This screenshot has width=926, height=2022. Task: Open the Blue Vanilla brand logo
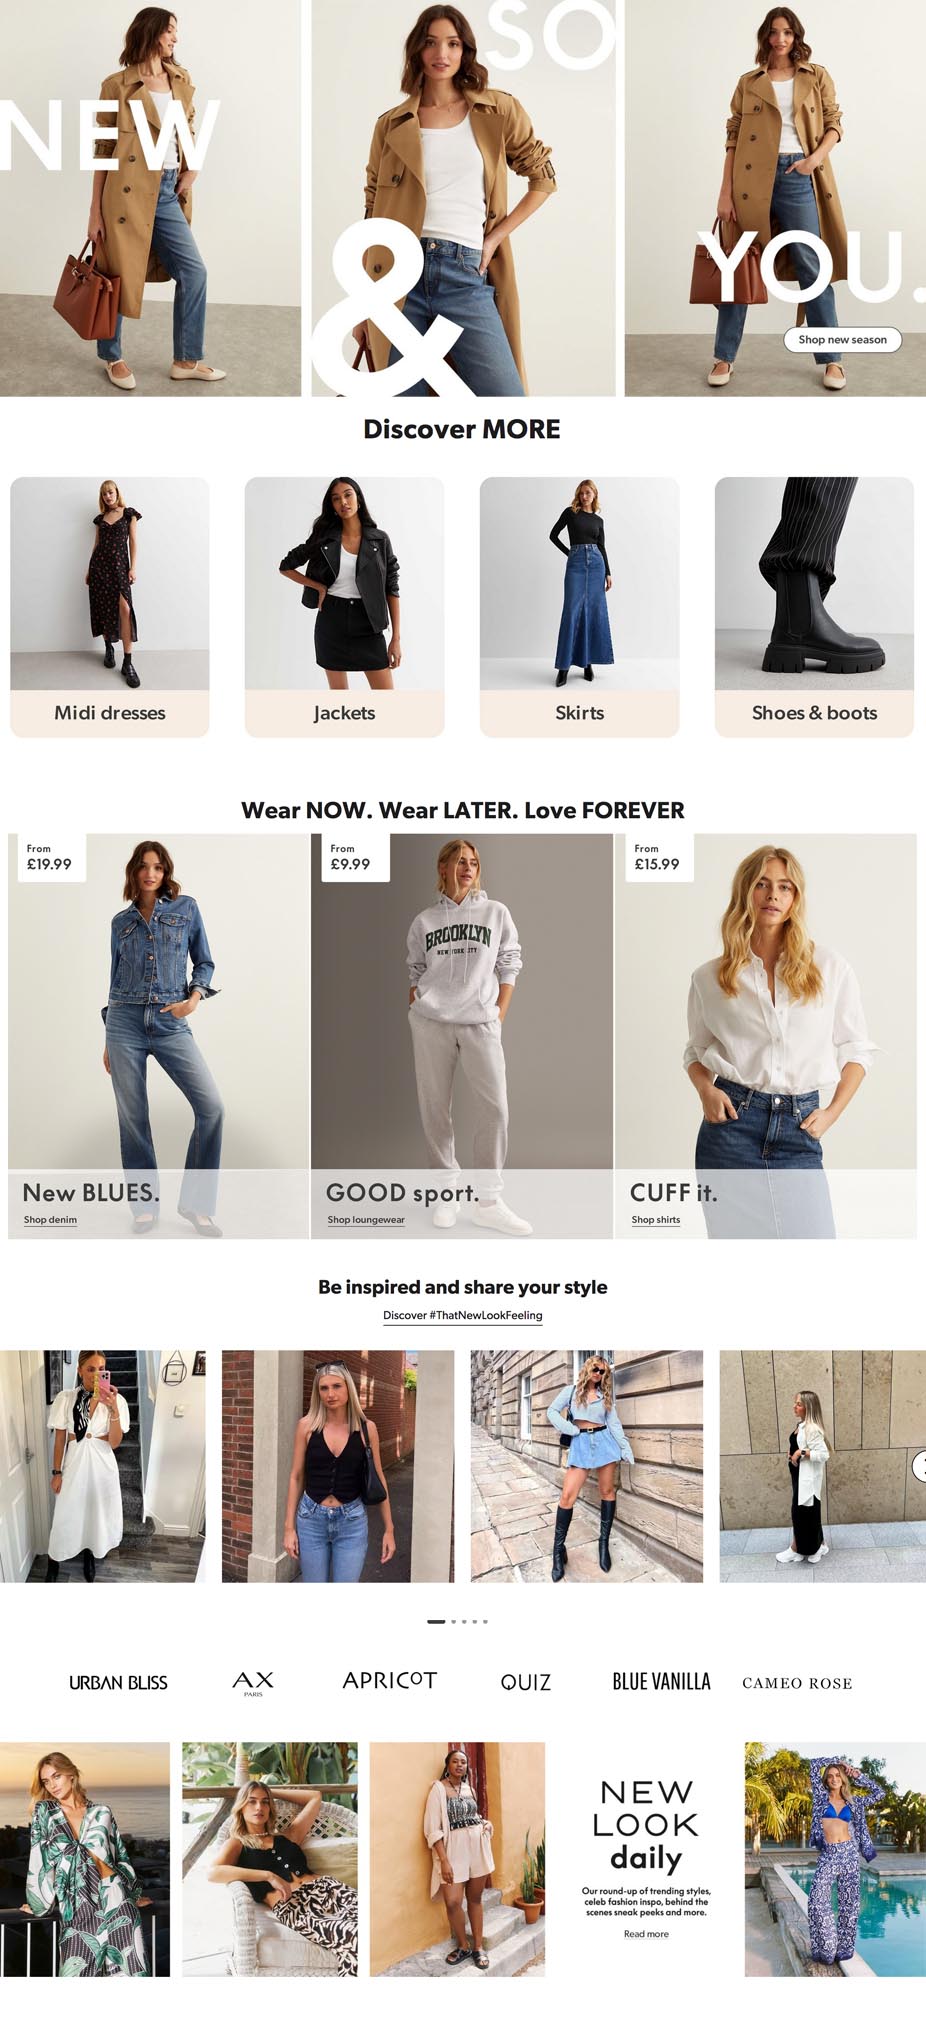pos(661,1682)
